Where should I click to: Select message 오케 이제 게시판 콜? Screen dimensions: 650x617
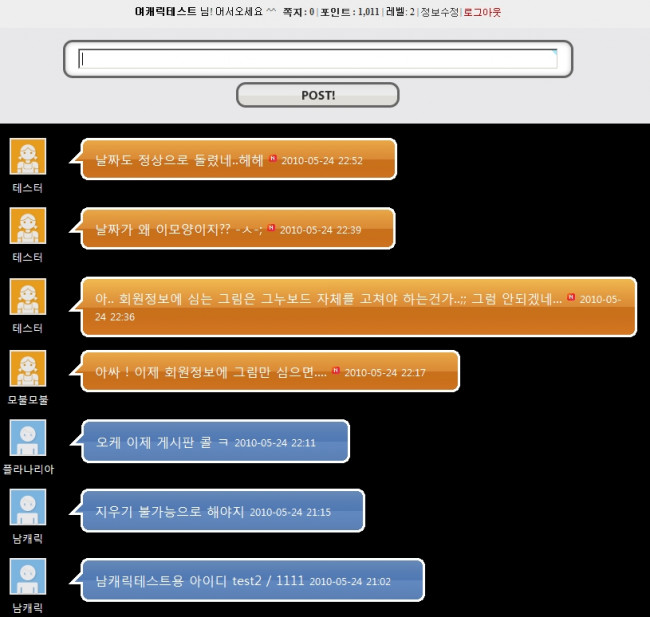pyautogui.click(x=162, y=442)
